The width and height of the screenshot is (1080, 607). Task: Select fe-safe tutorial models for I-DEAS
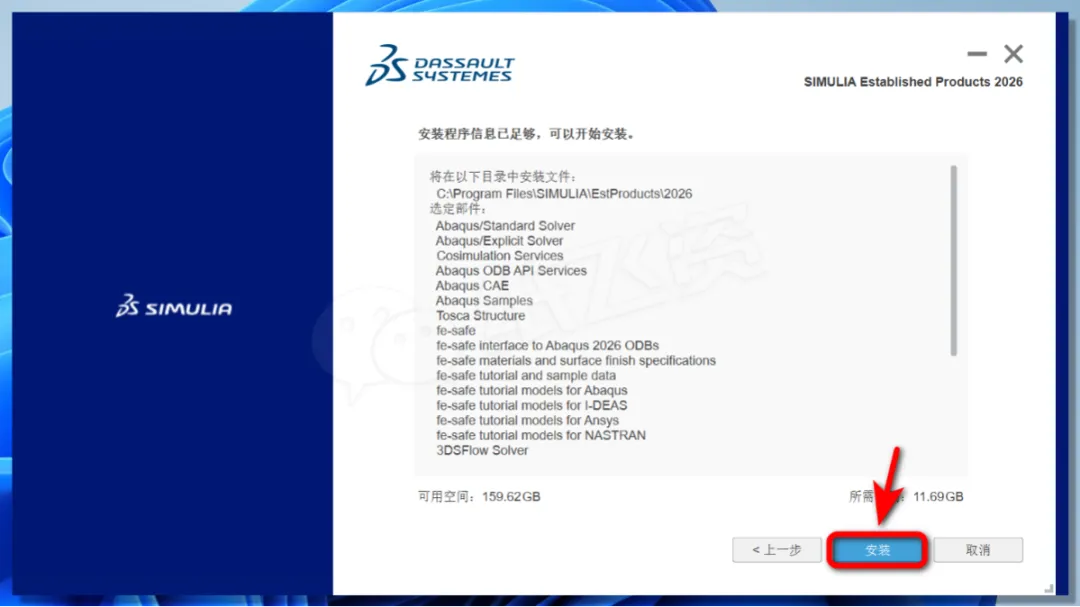(x=532, y=406)
